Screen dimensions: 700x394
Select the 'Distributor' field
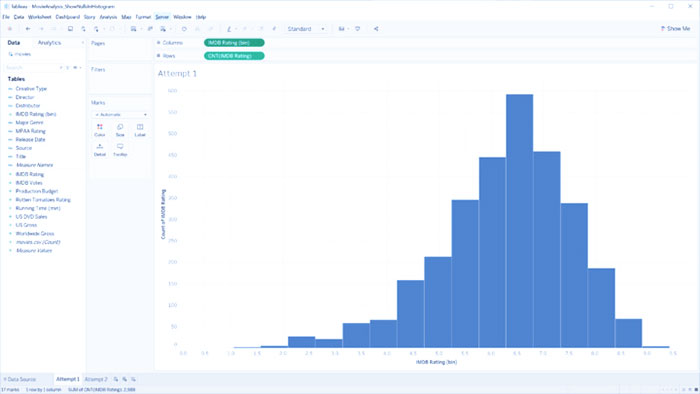point(28,106)
